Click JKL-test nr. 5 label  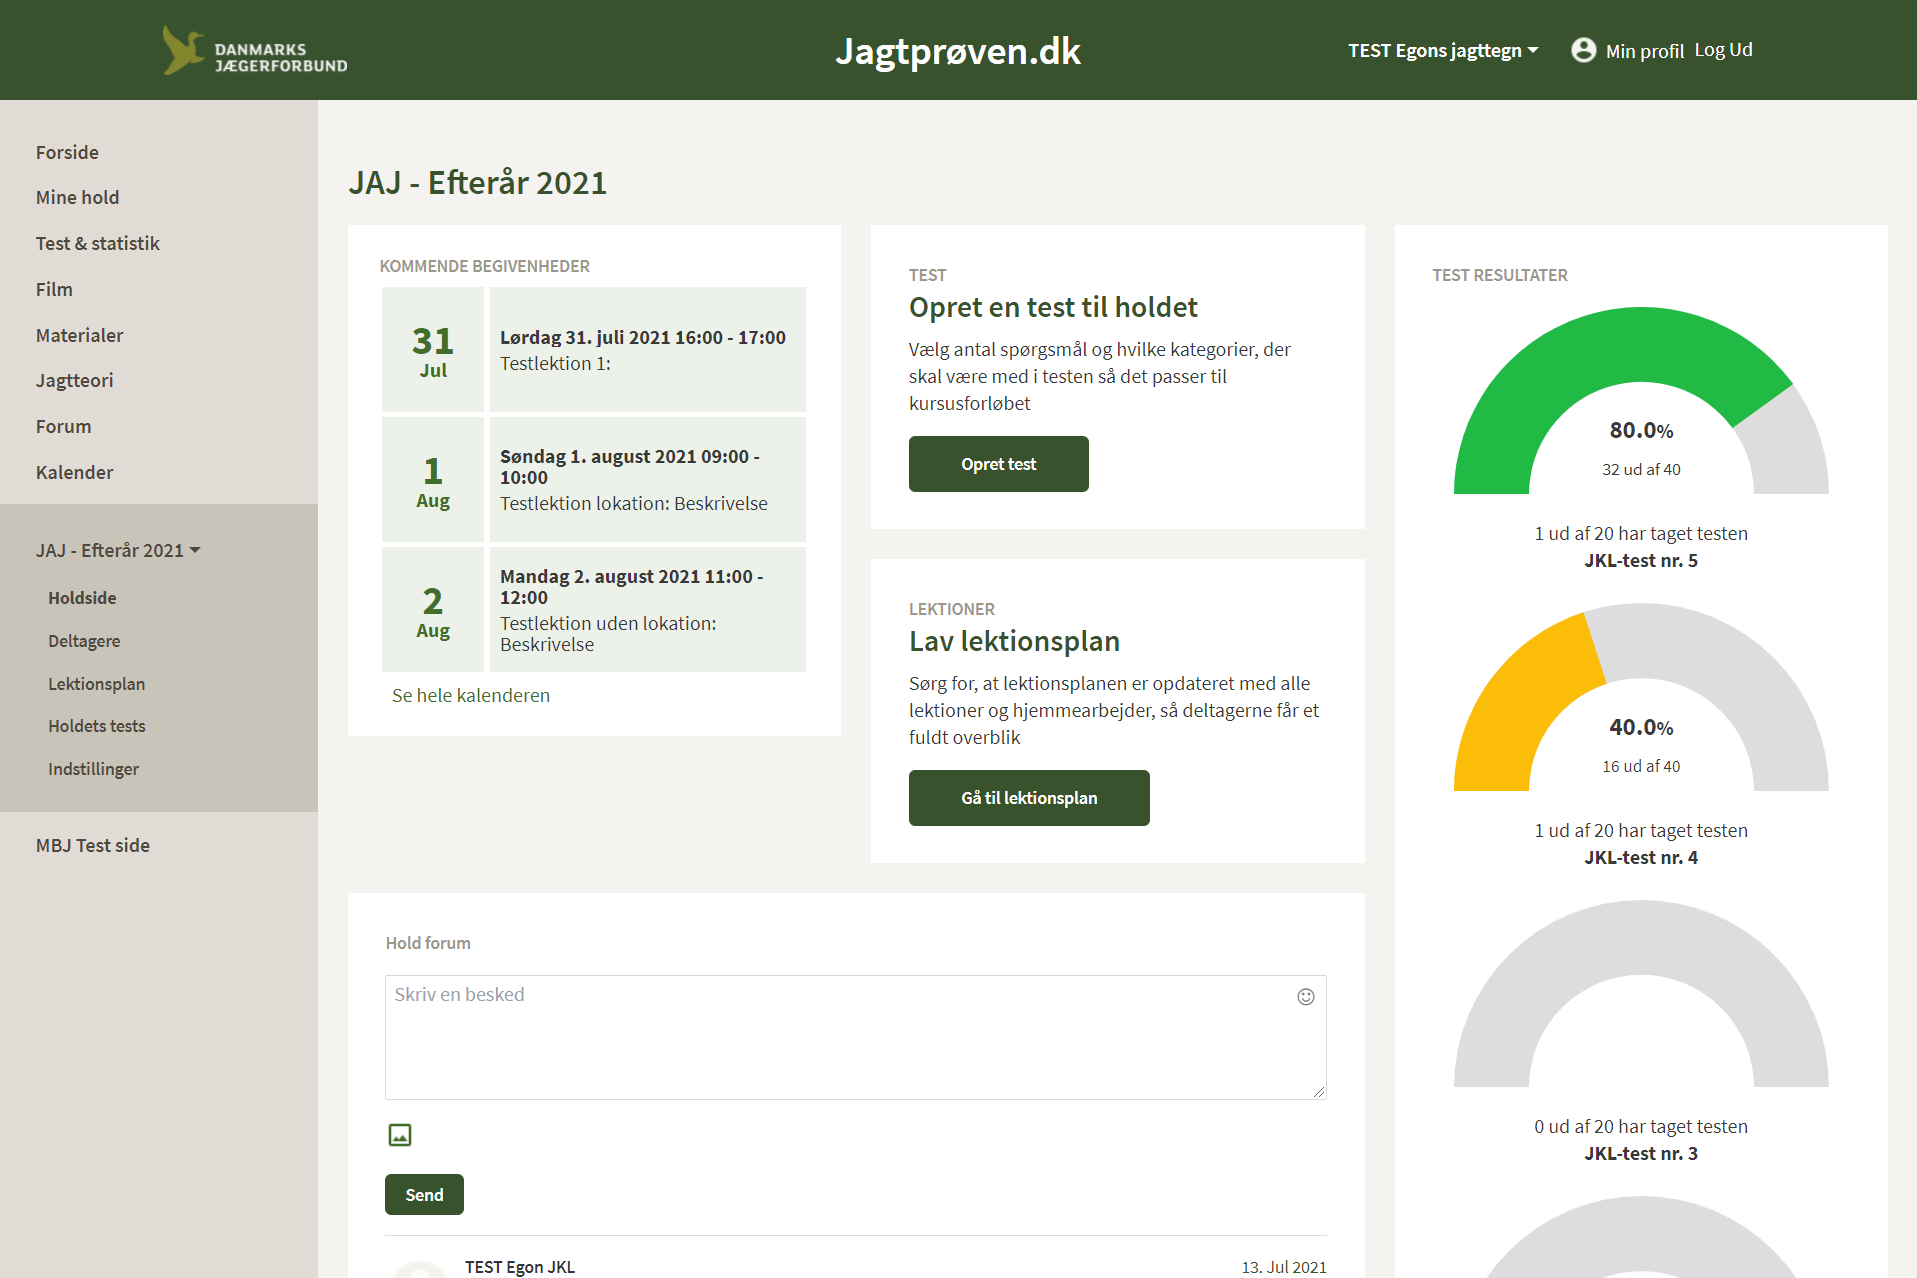(x=1641, y=561)
